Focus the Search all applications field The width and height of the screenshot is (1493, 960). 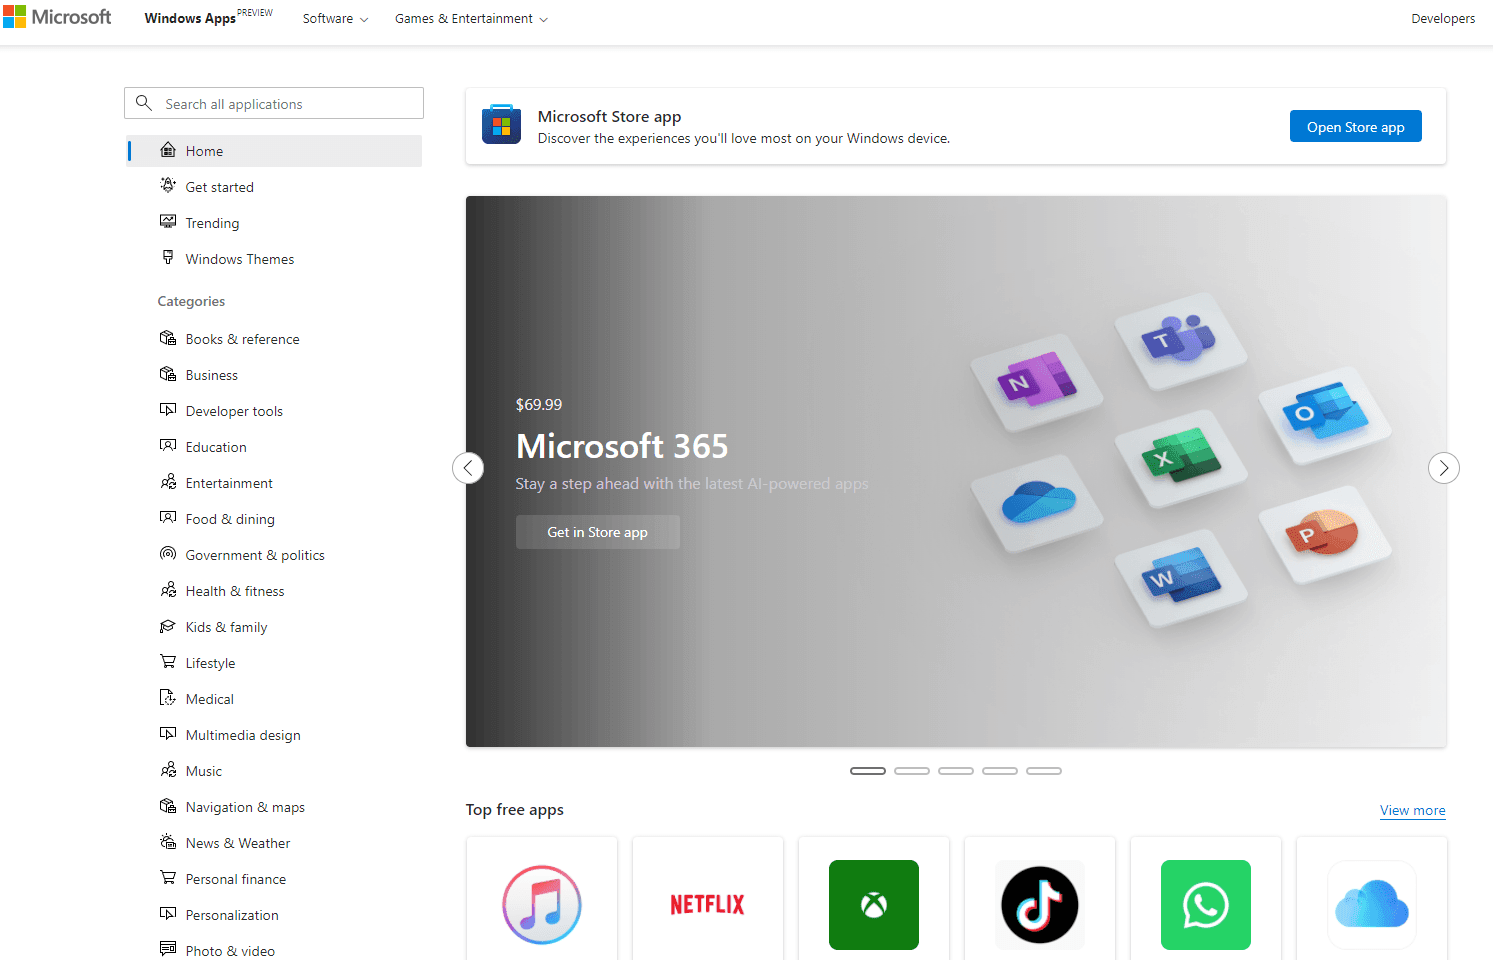(274, 103)
